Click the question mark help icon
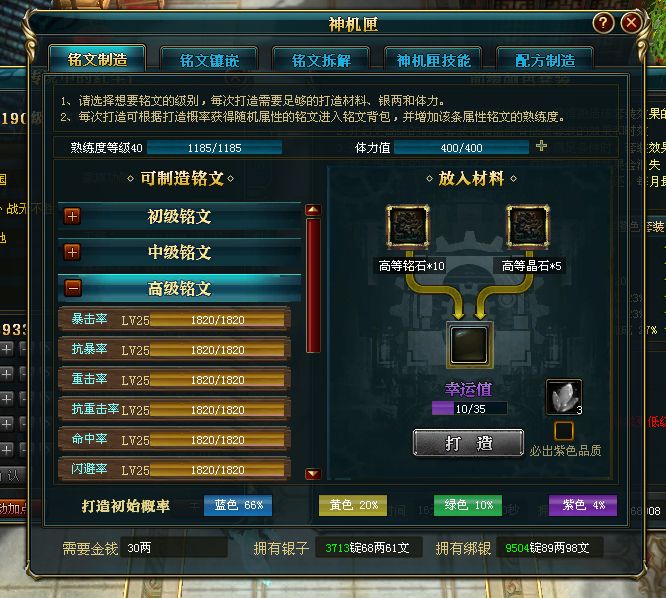666x598 pixels. pyautogui.click(x=603, y=23)
